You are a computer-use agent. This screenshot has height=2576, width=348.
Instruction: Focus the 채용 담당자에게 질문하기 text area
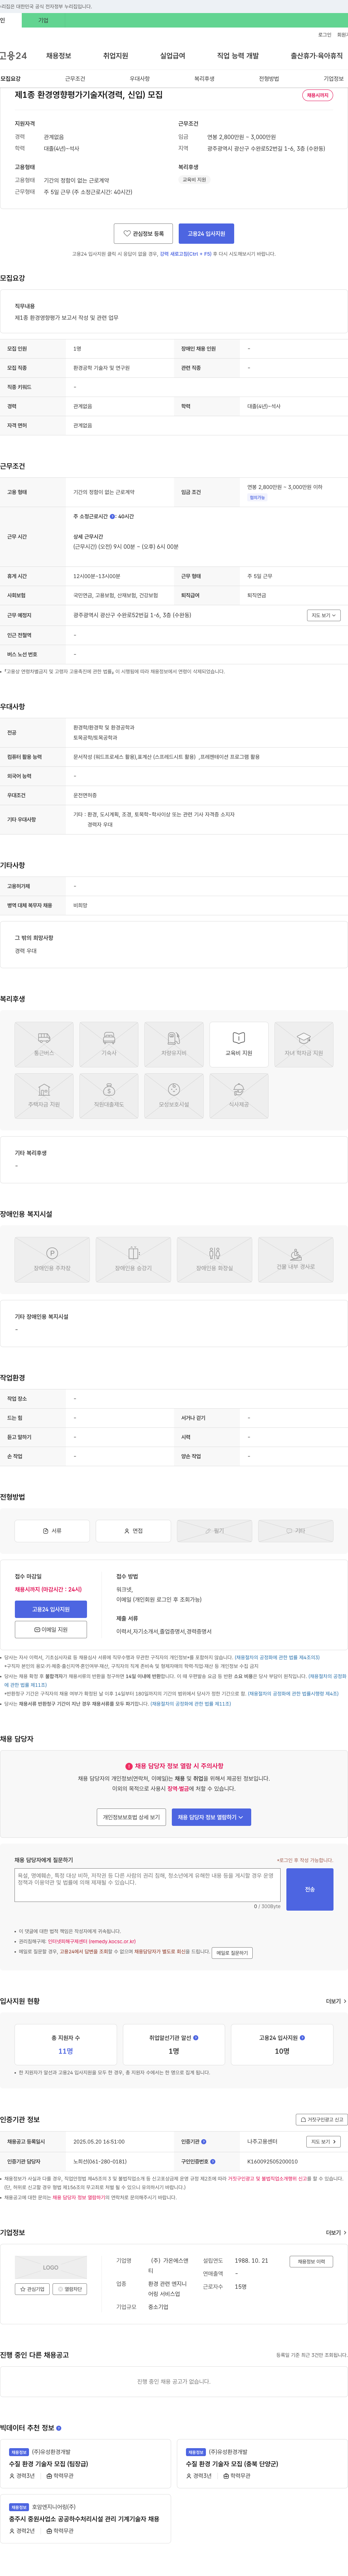tap(147, 1885)
